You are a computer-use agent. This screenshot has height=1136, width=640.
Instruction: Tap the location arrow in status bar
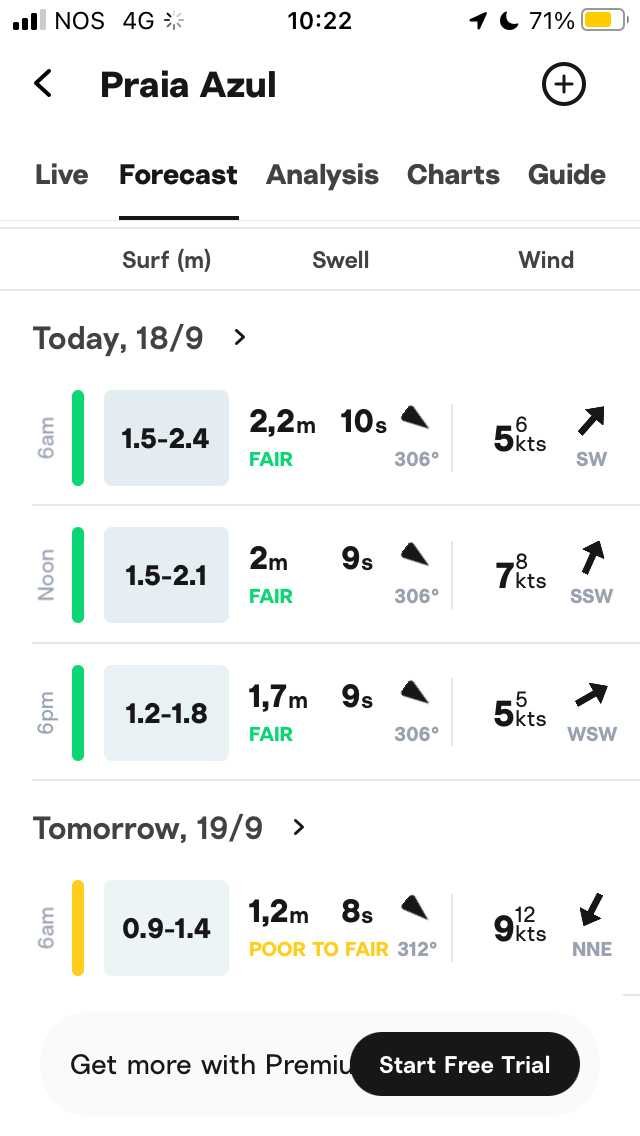click(x=478, y=21)
